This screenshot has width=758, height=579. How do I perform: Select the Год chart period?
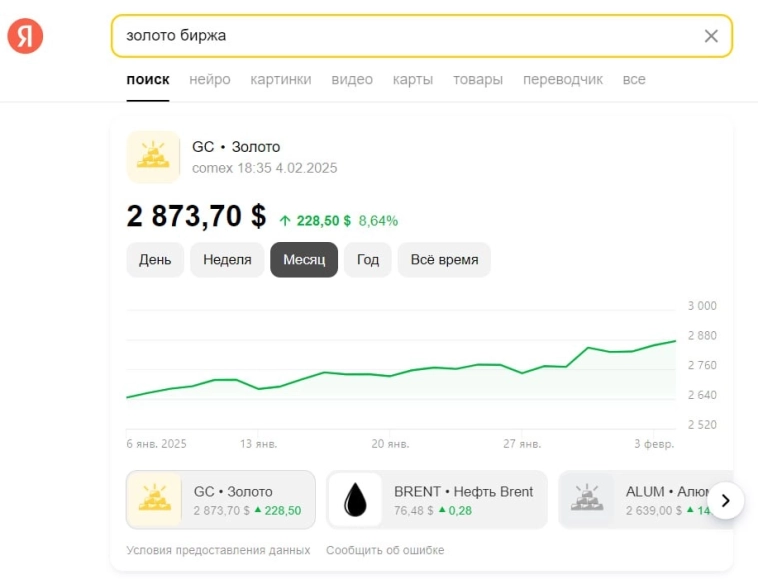pos(368,260)
